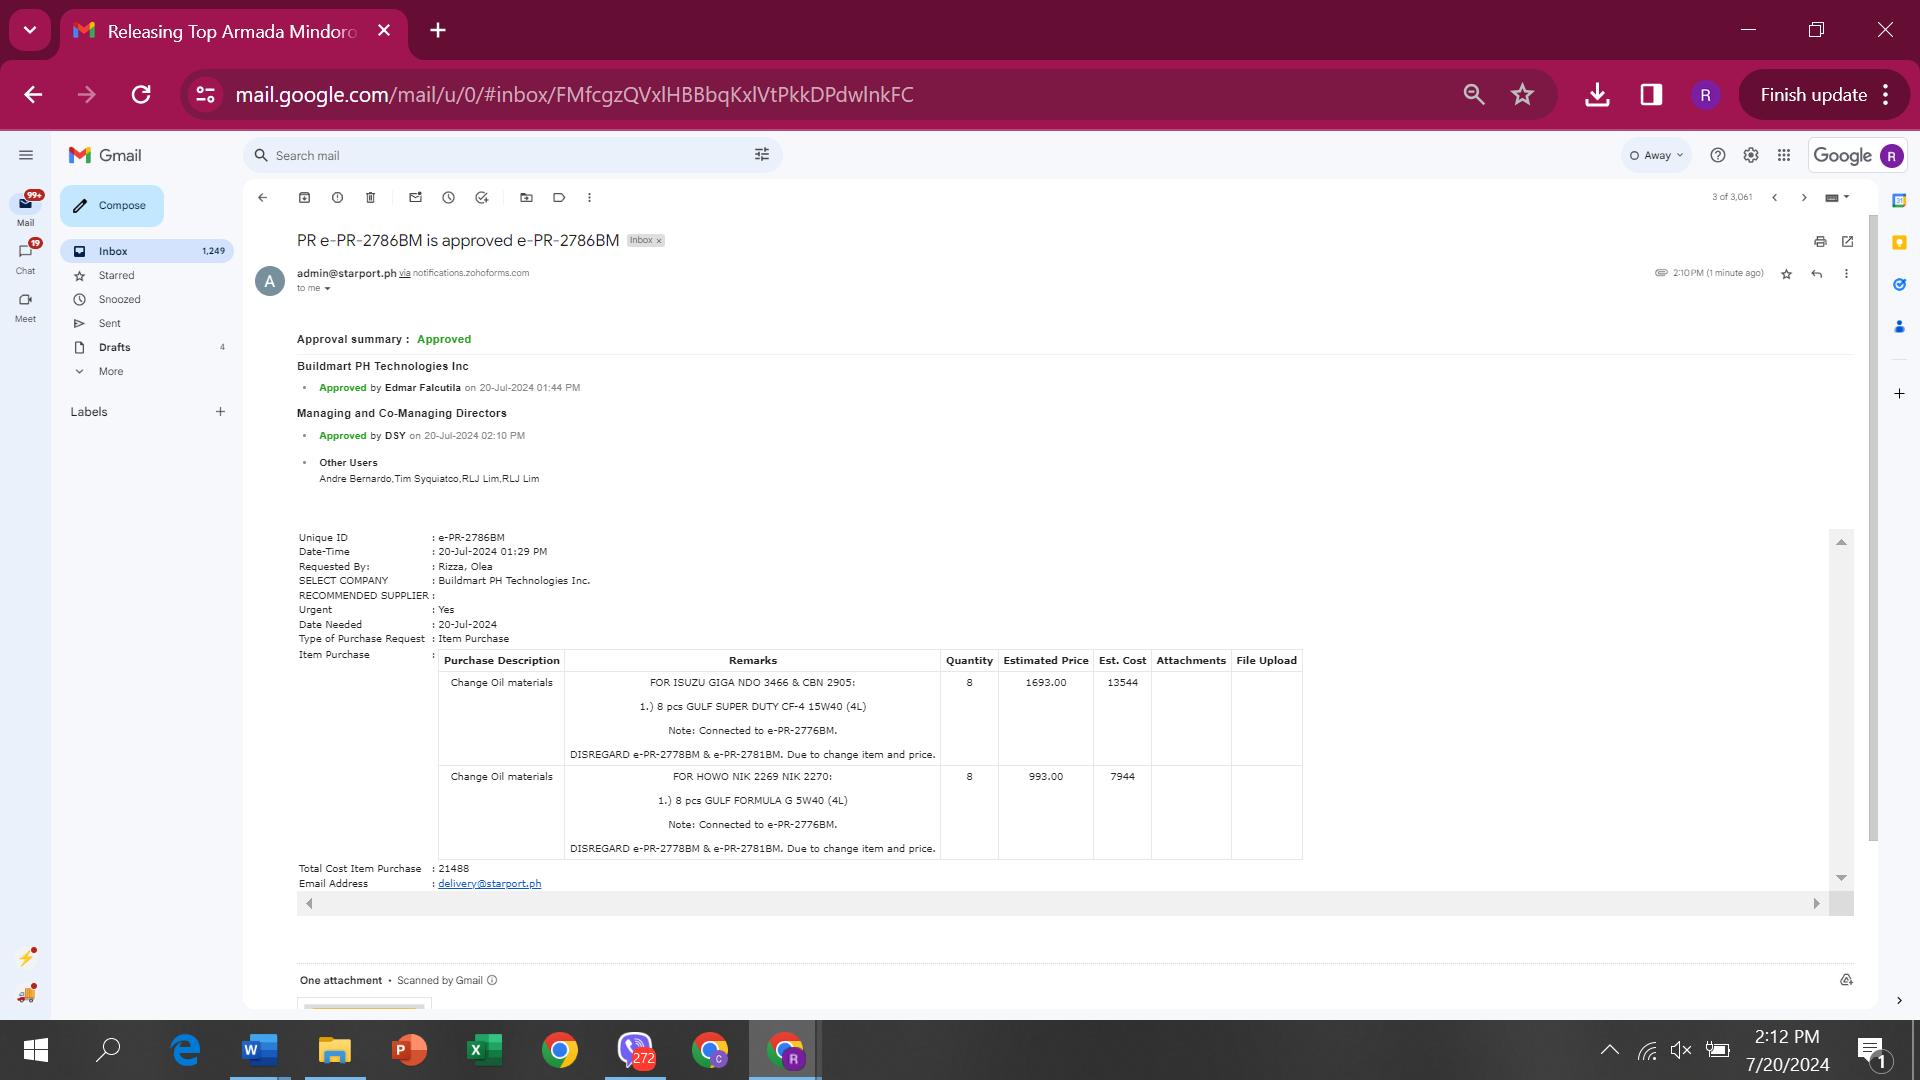The width and height of the screenshot is (1920, 1080).
Task: Archive this email using the archive icon
Action: [x=304, y=198]
